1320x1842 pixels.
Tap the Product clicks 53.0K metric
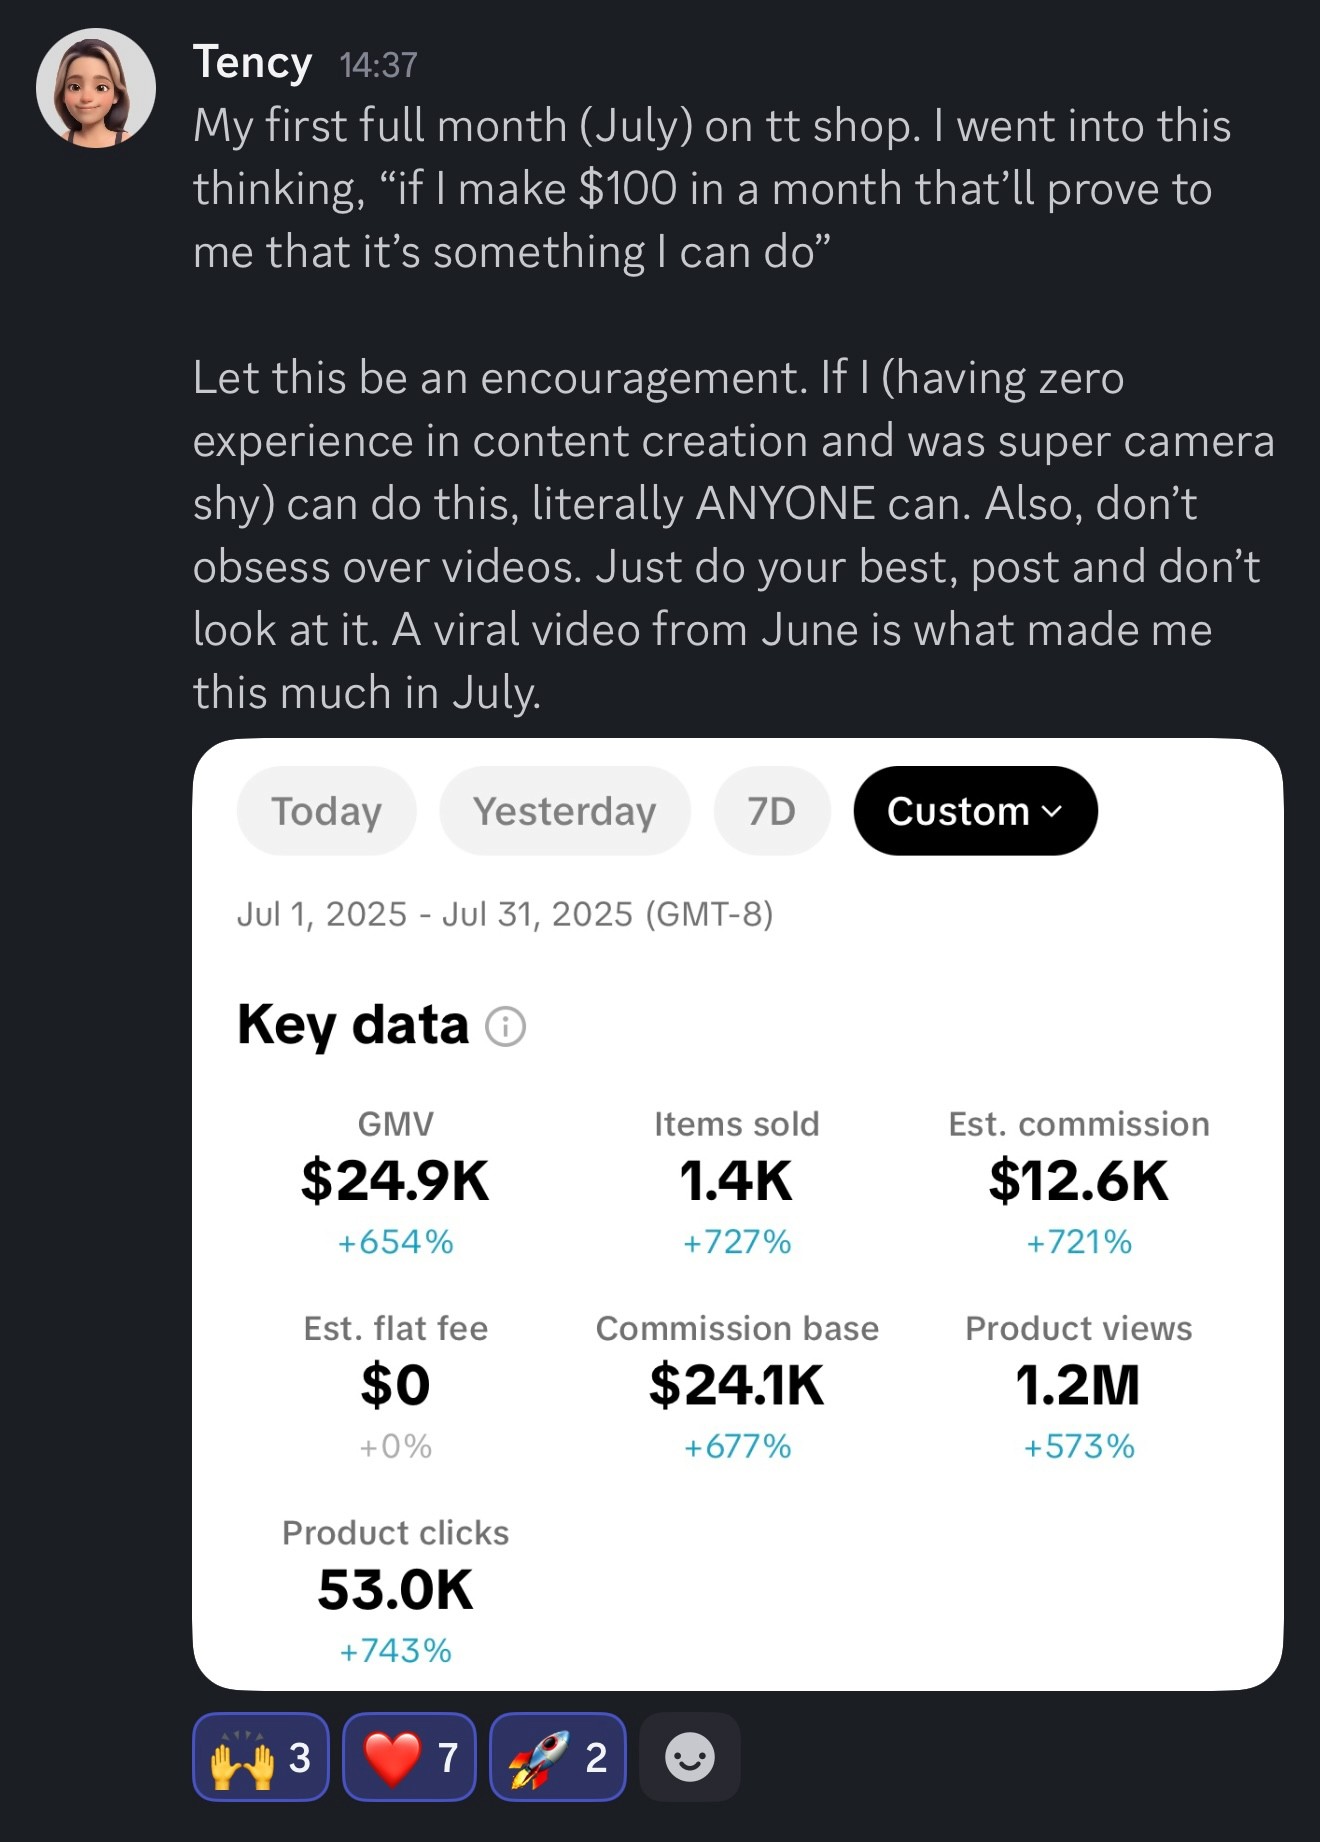396,1590
